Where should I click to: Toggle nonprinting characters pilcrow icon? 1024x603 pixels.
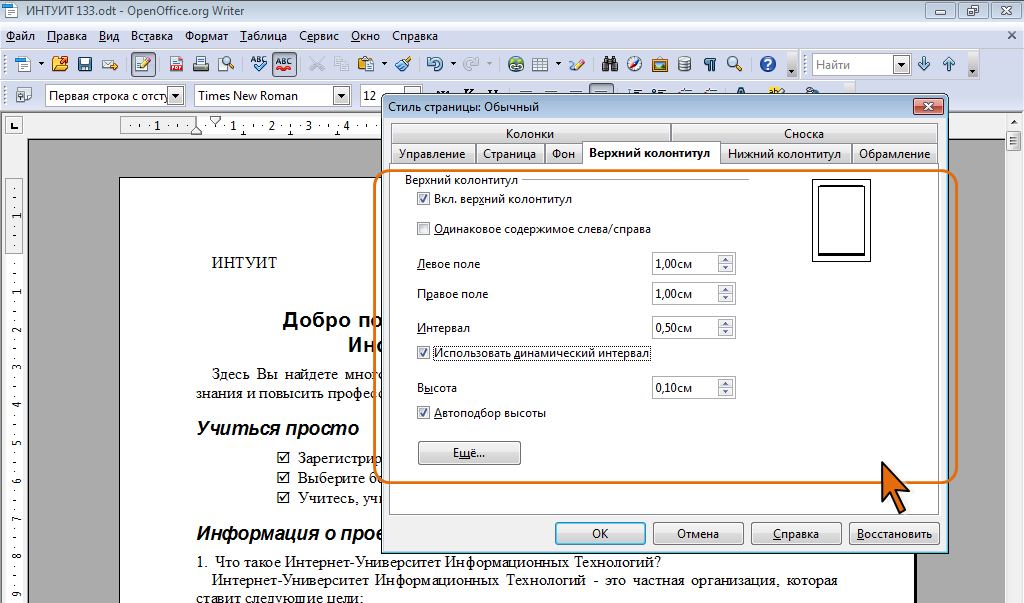710,64
